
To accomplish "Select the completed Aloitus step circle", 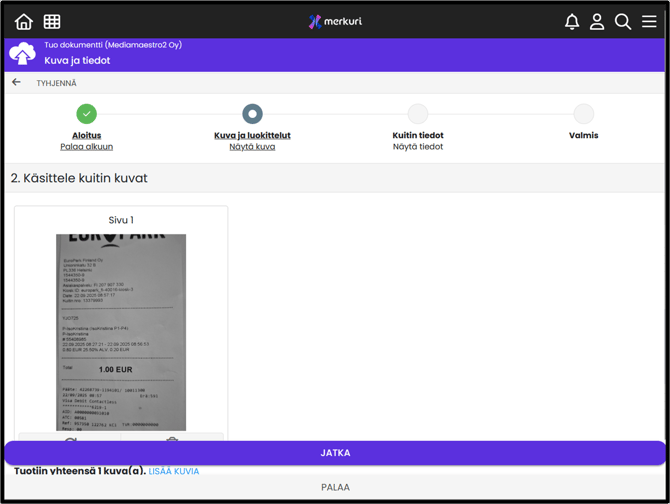I will [87, 114].
